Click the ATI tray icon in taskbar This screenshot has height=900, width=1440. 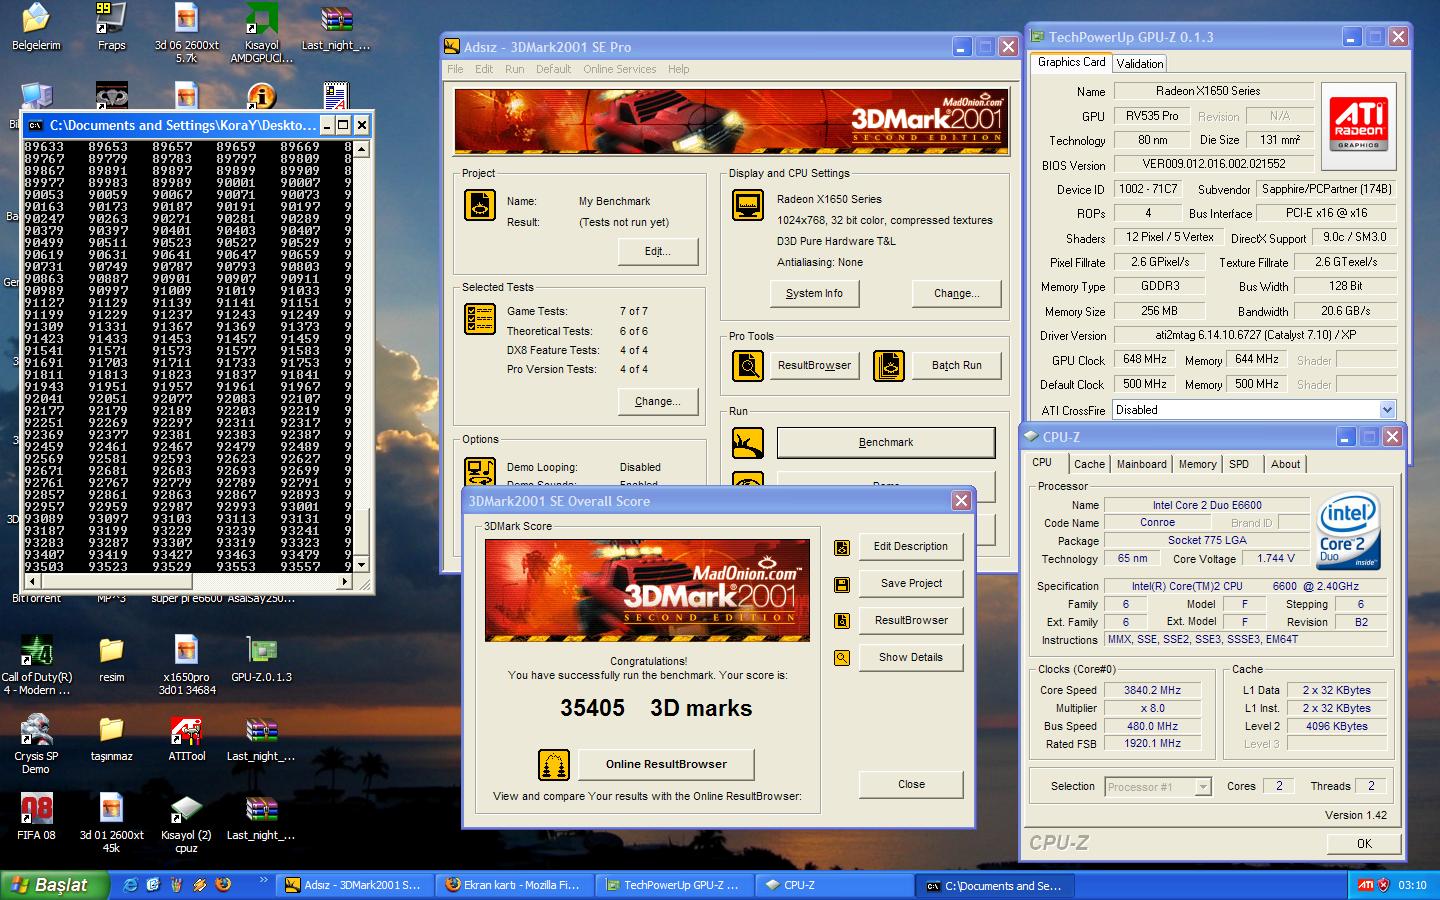(x=1365, y=885)
